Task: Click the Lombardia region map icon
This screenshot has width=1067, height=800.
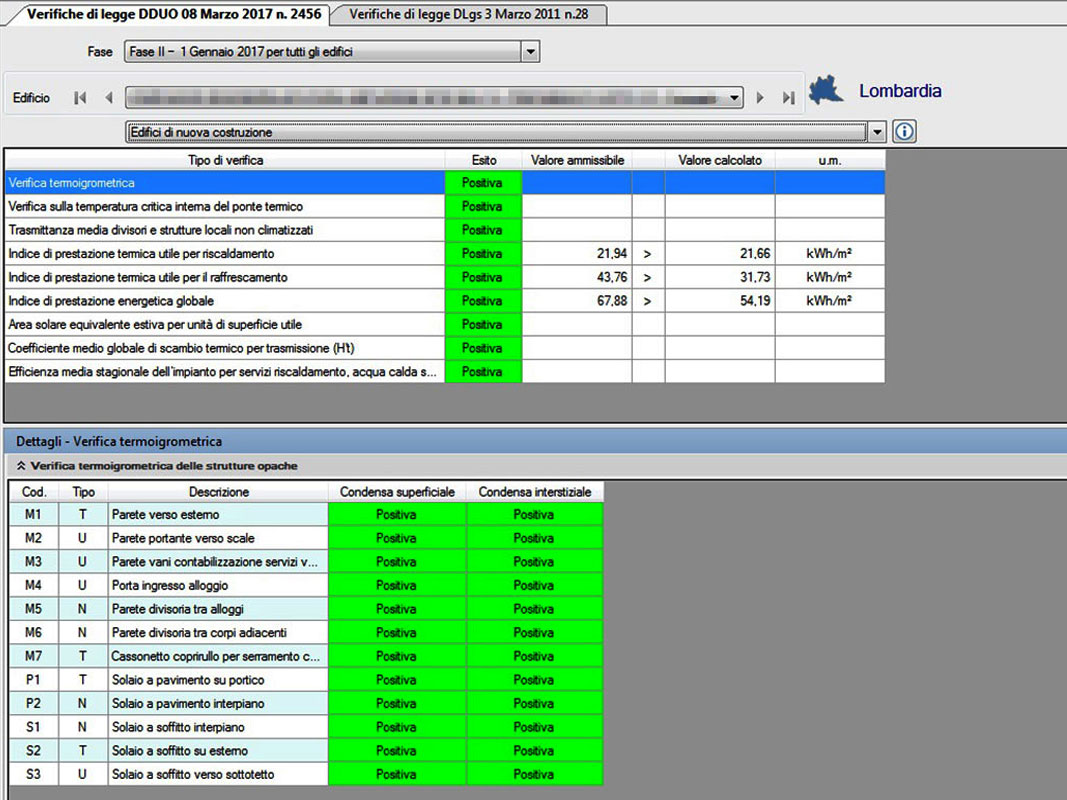Action: [827, 90]
